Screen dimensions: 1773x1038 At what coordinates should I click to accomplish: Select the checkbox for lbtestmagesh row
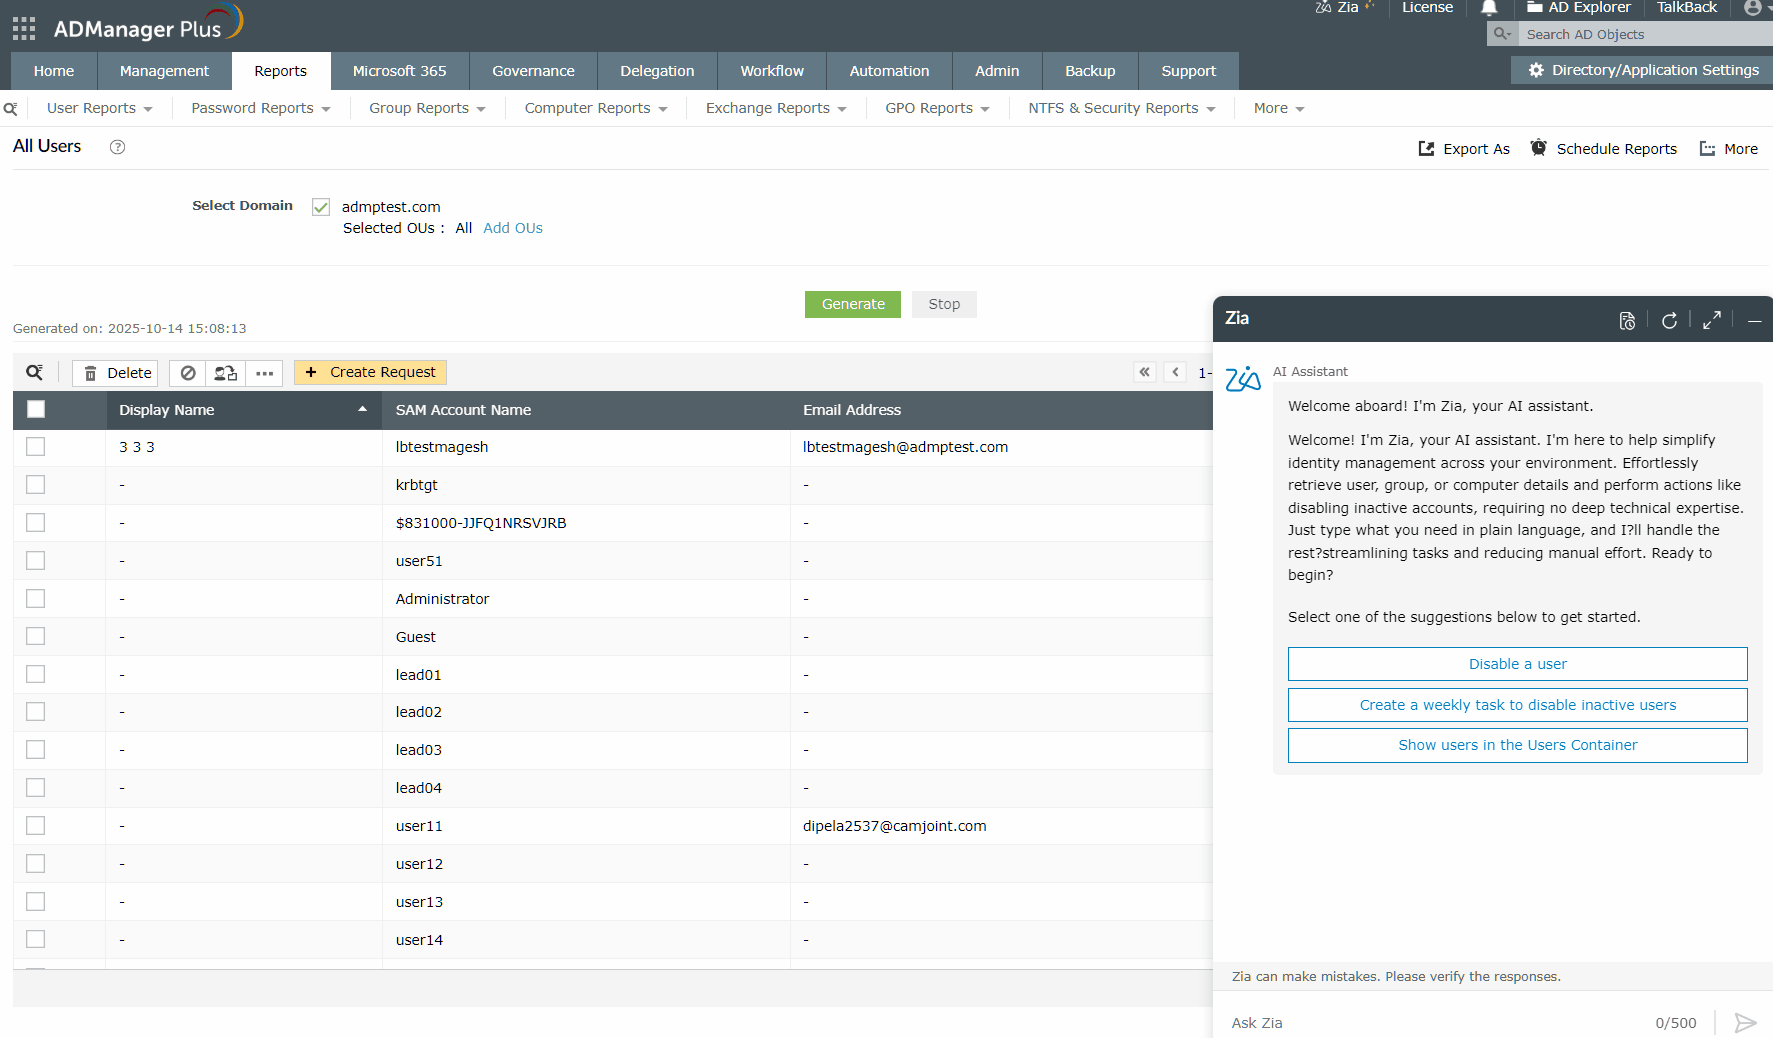coord(36,447)
